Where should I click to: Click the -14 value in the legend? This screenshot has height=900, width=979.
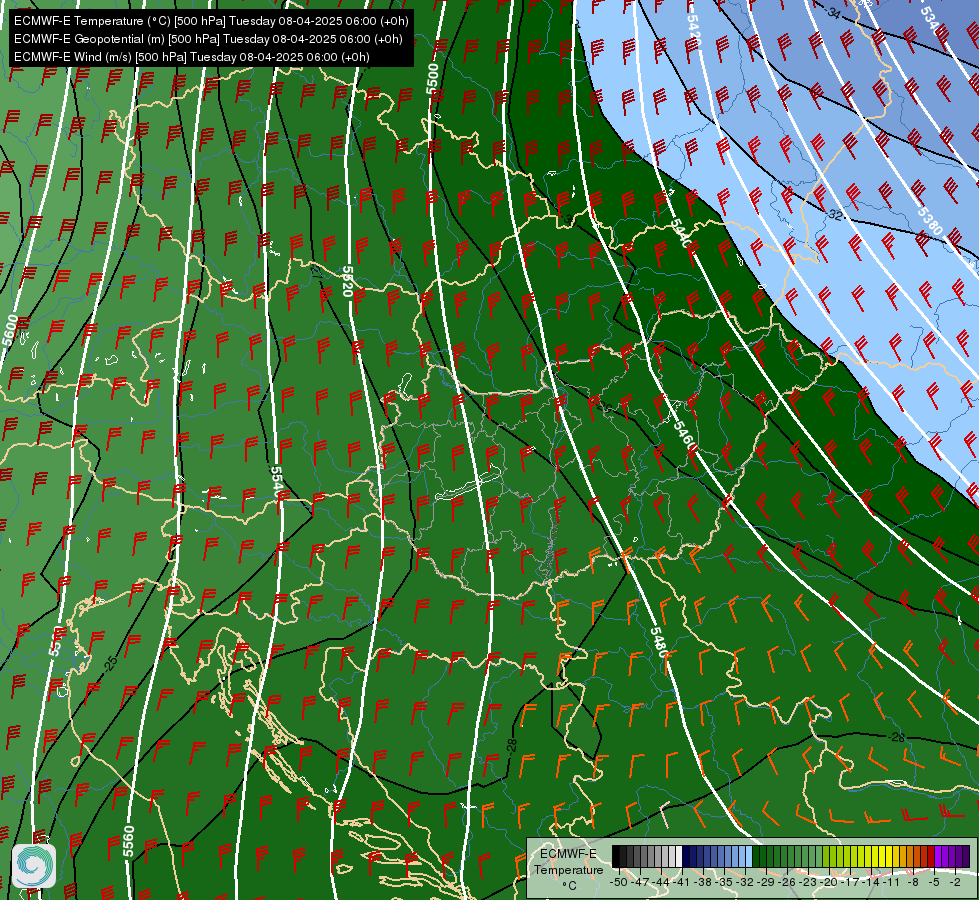pos(871,882)
